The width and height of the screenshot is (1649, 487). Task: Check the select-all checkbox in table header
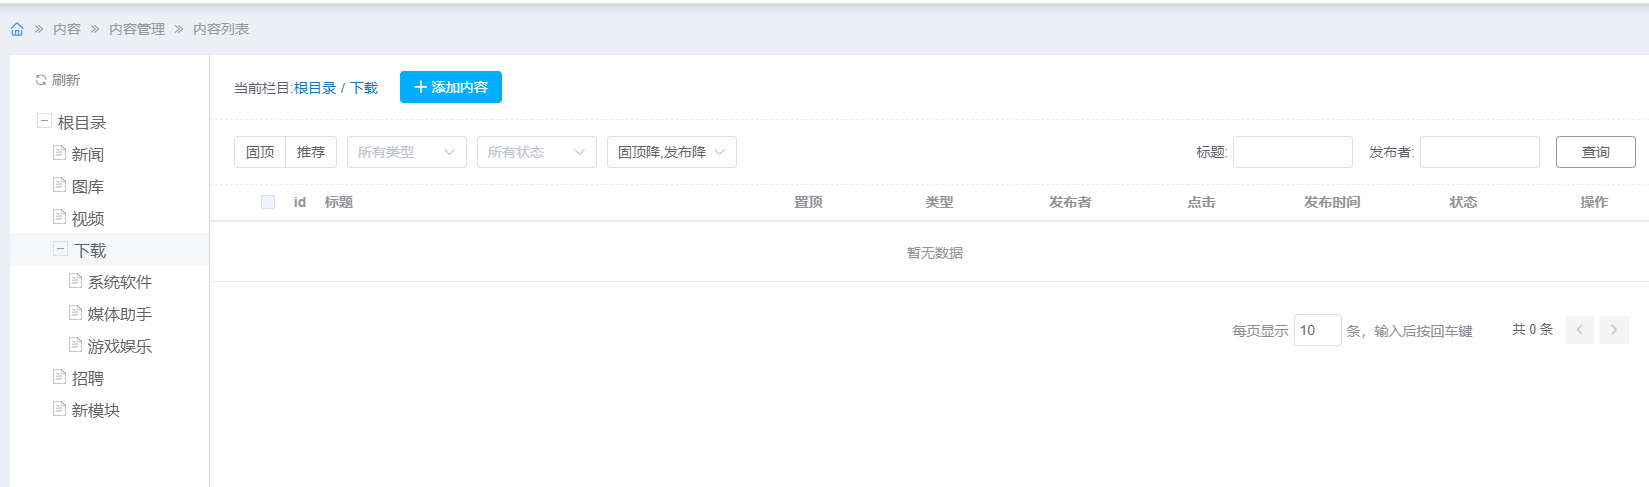click(x=268, y=202)
